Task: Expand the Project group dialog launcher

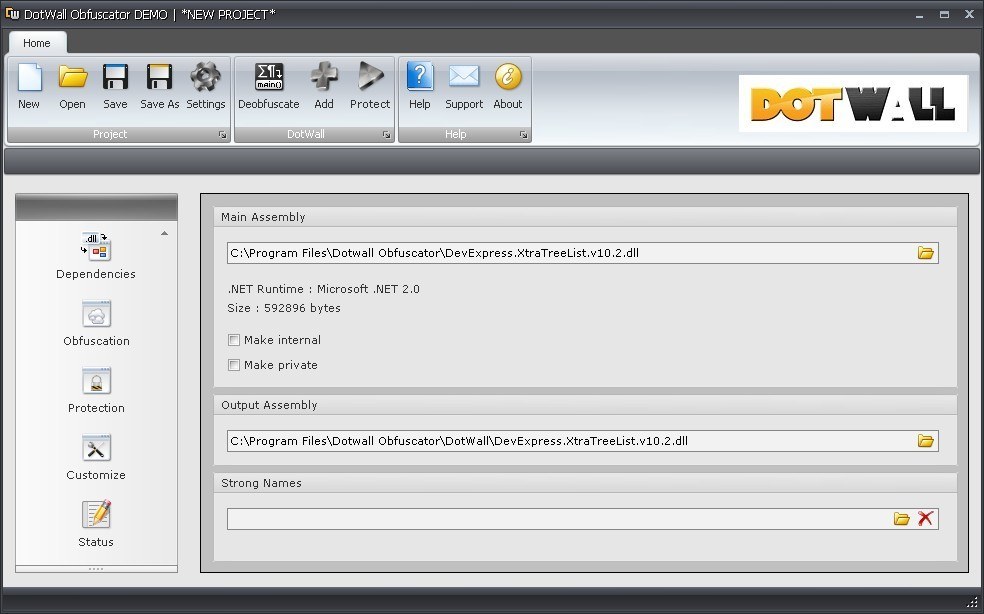Action: [x=222, y=134]
